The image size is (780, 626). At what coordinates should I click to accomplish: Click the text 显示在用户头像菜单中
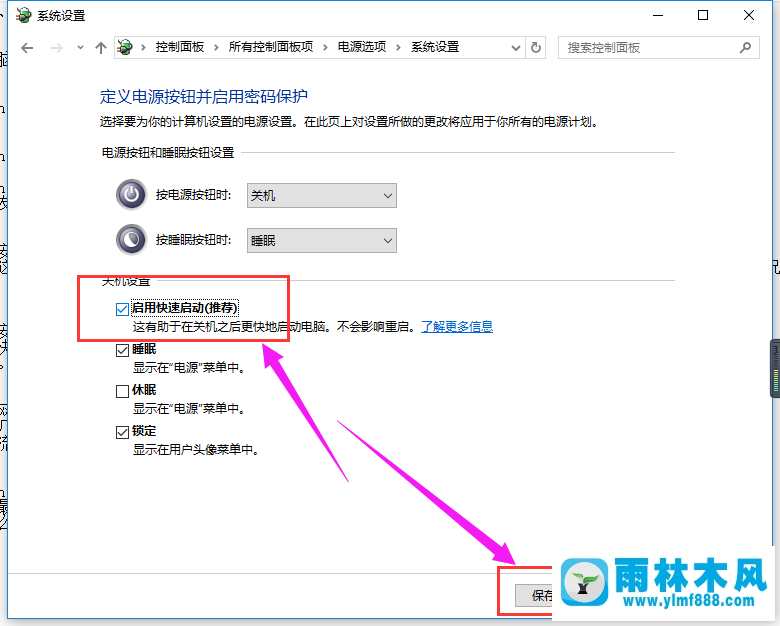click(x=195, y=450)
